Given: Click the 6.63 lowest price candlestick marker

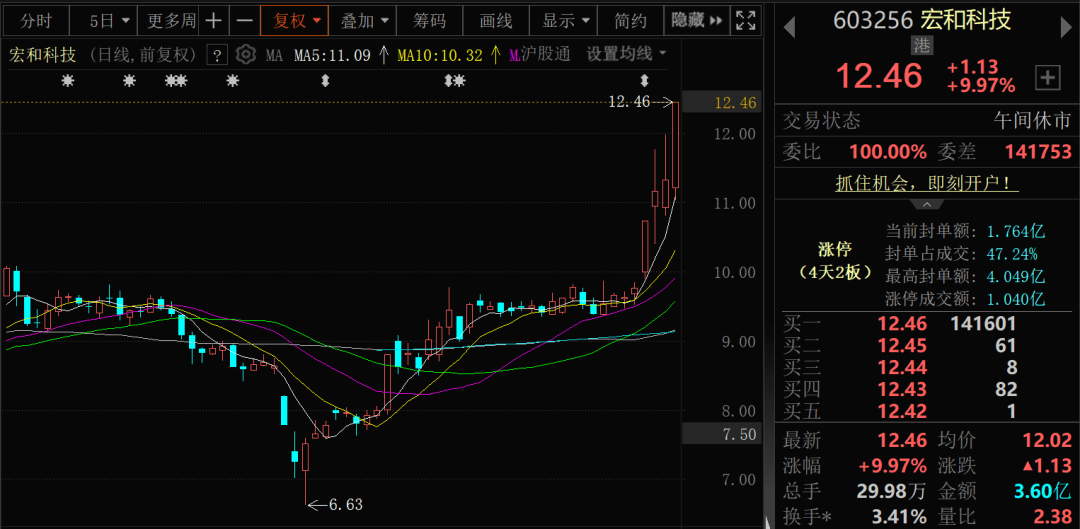Looking at the screenshot, I should 335,505.
